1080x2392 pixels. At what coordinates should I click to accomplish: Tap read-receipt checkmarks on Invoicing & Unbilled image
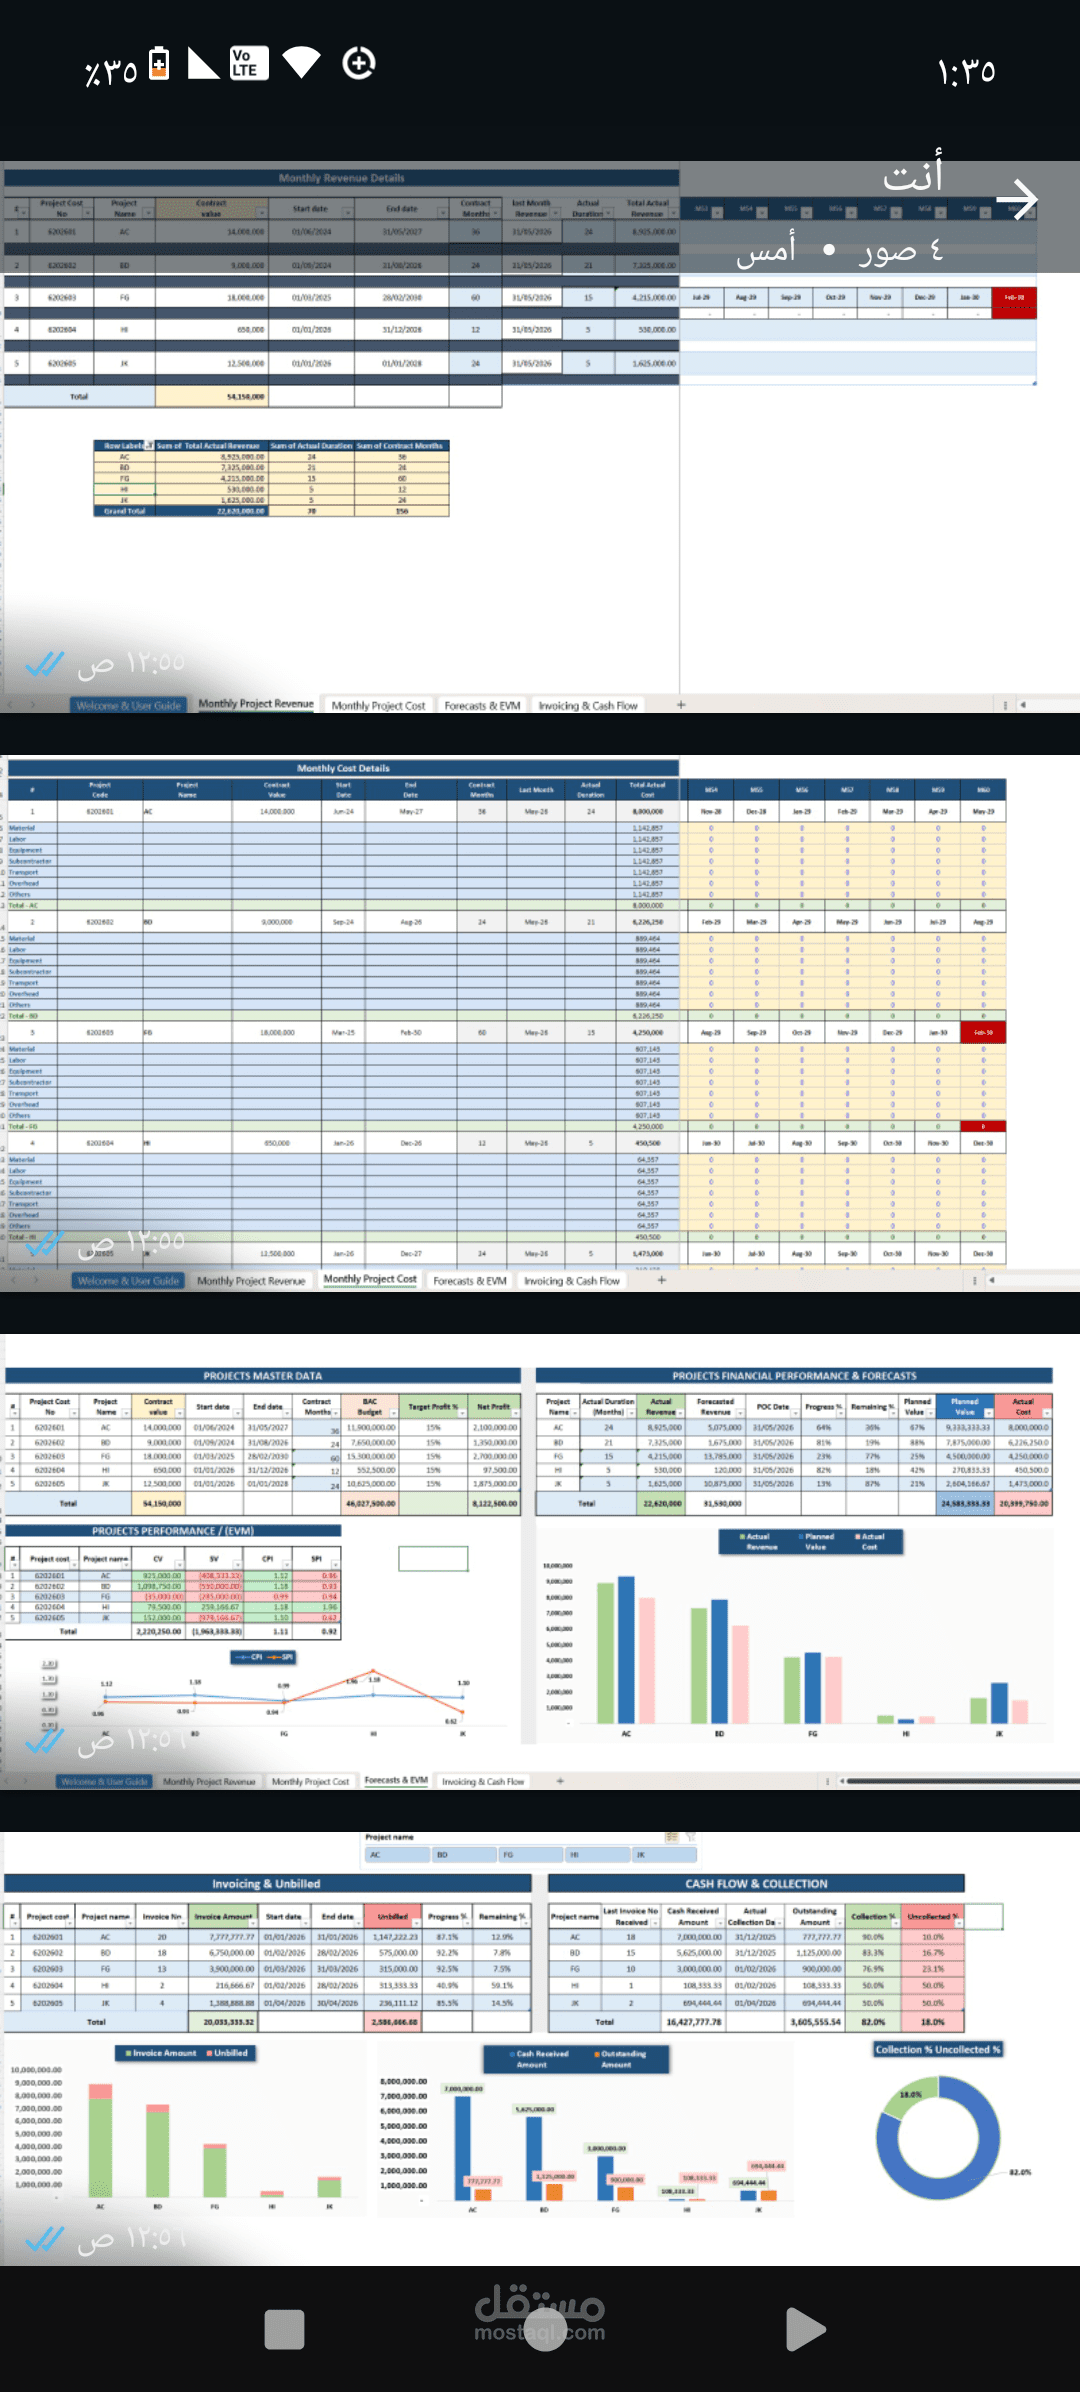click(x=44, y=2239)
